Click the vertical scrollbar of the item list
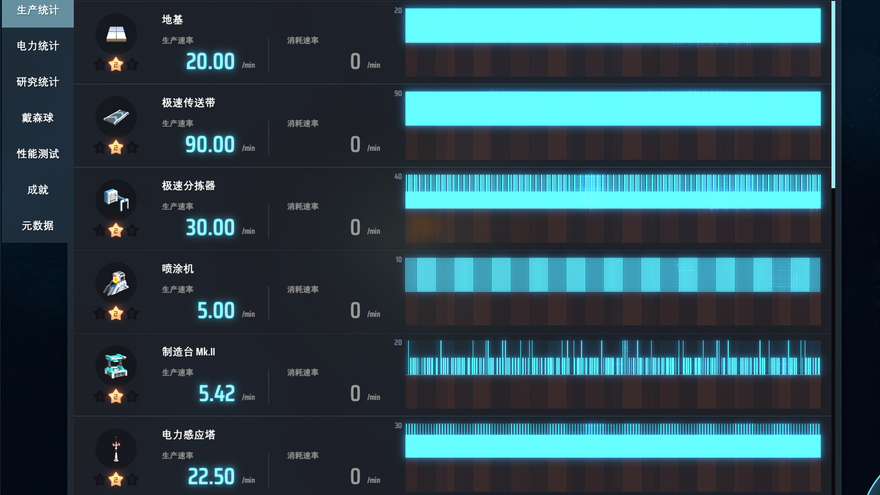 833,90
